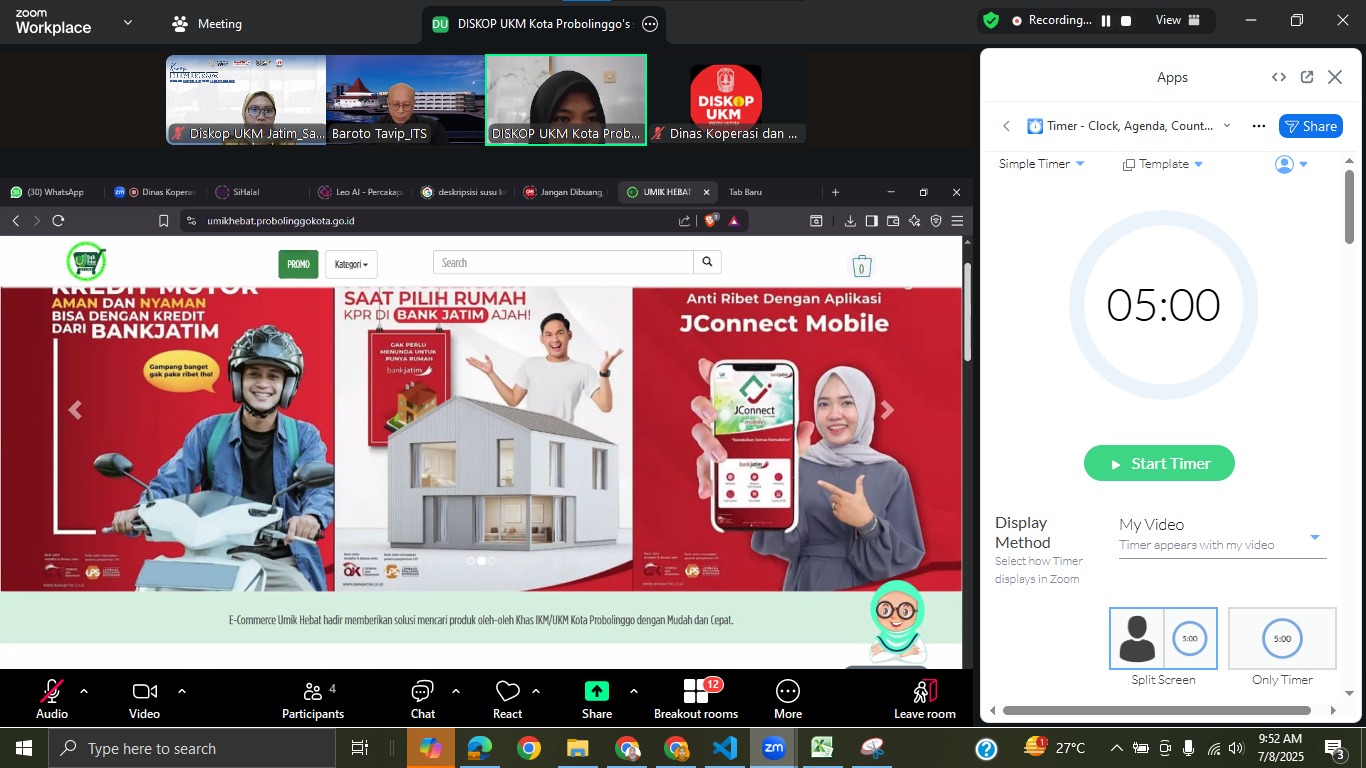Click the website Search field
The height and width of the screenshot is (768, 1366).
563,263
